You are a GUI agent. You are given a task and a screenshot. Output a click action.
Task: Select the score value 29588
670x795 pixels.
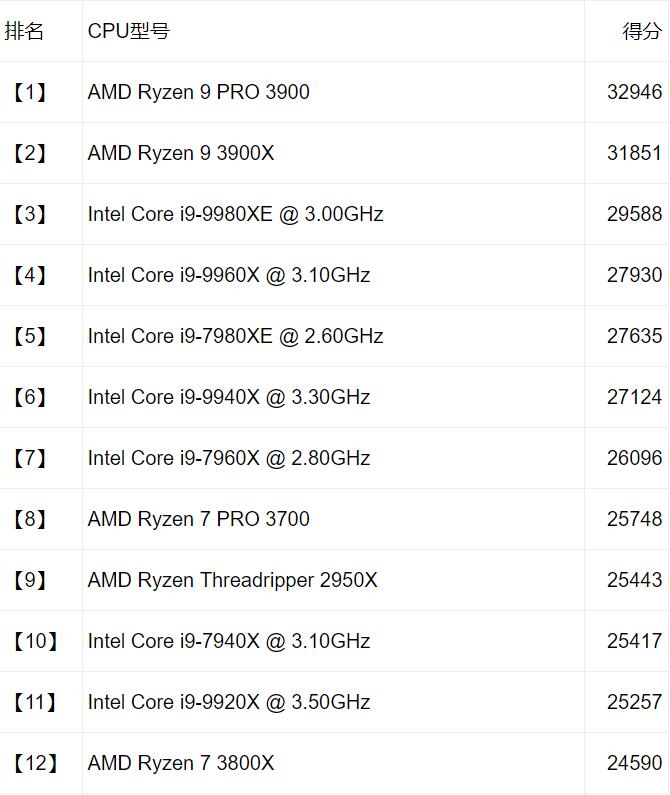634,214
